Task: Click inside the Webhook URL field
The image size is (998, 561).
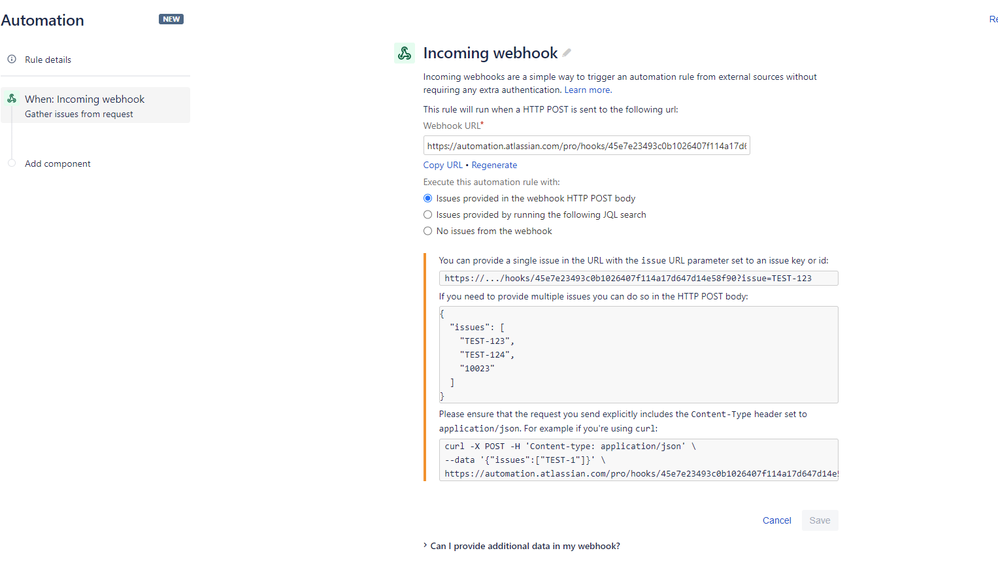Action: (x=586, y=146)
